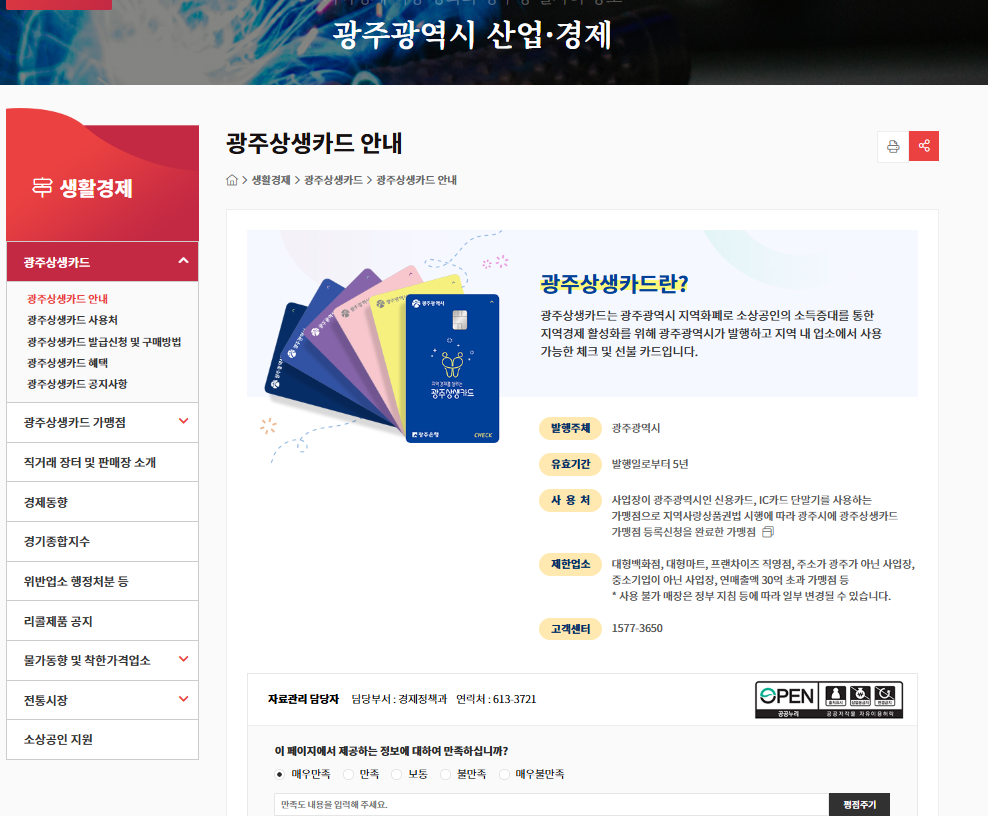The height and width of the screenshot is (816, 988).
Task: Click the red share icon
Action: (924, 146)
